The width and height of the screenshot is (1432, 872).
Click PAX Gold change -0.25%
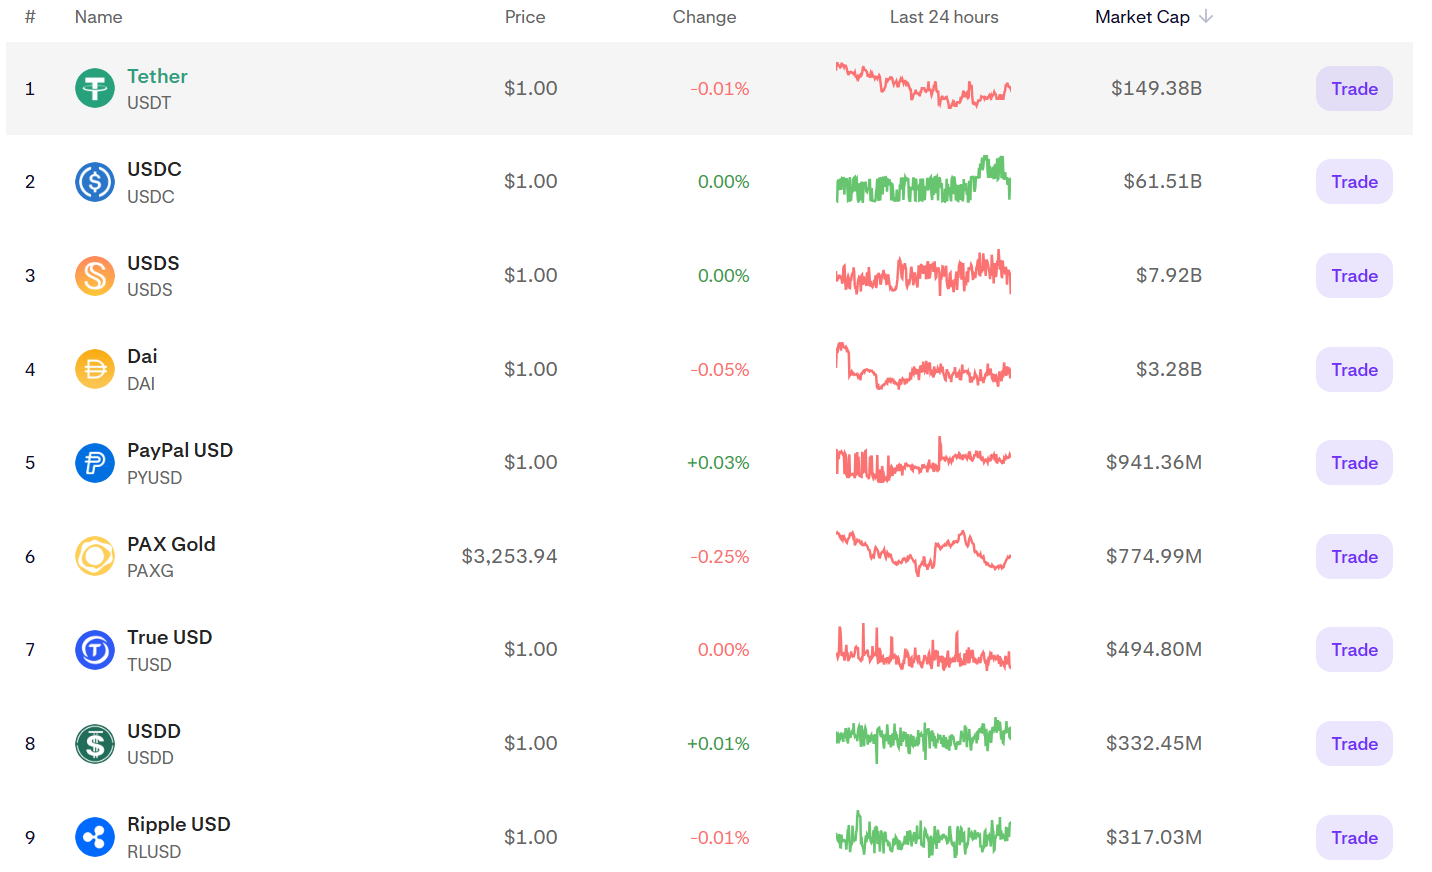[719, 557]
